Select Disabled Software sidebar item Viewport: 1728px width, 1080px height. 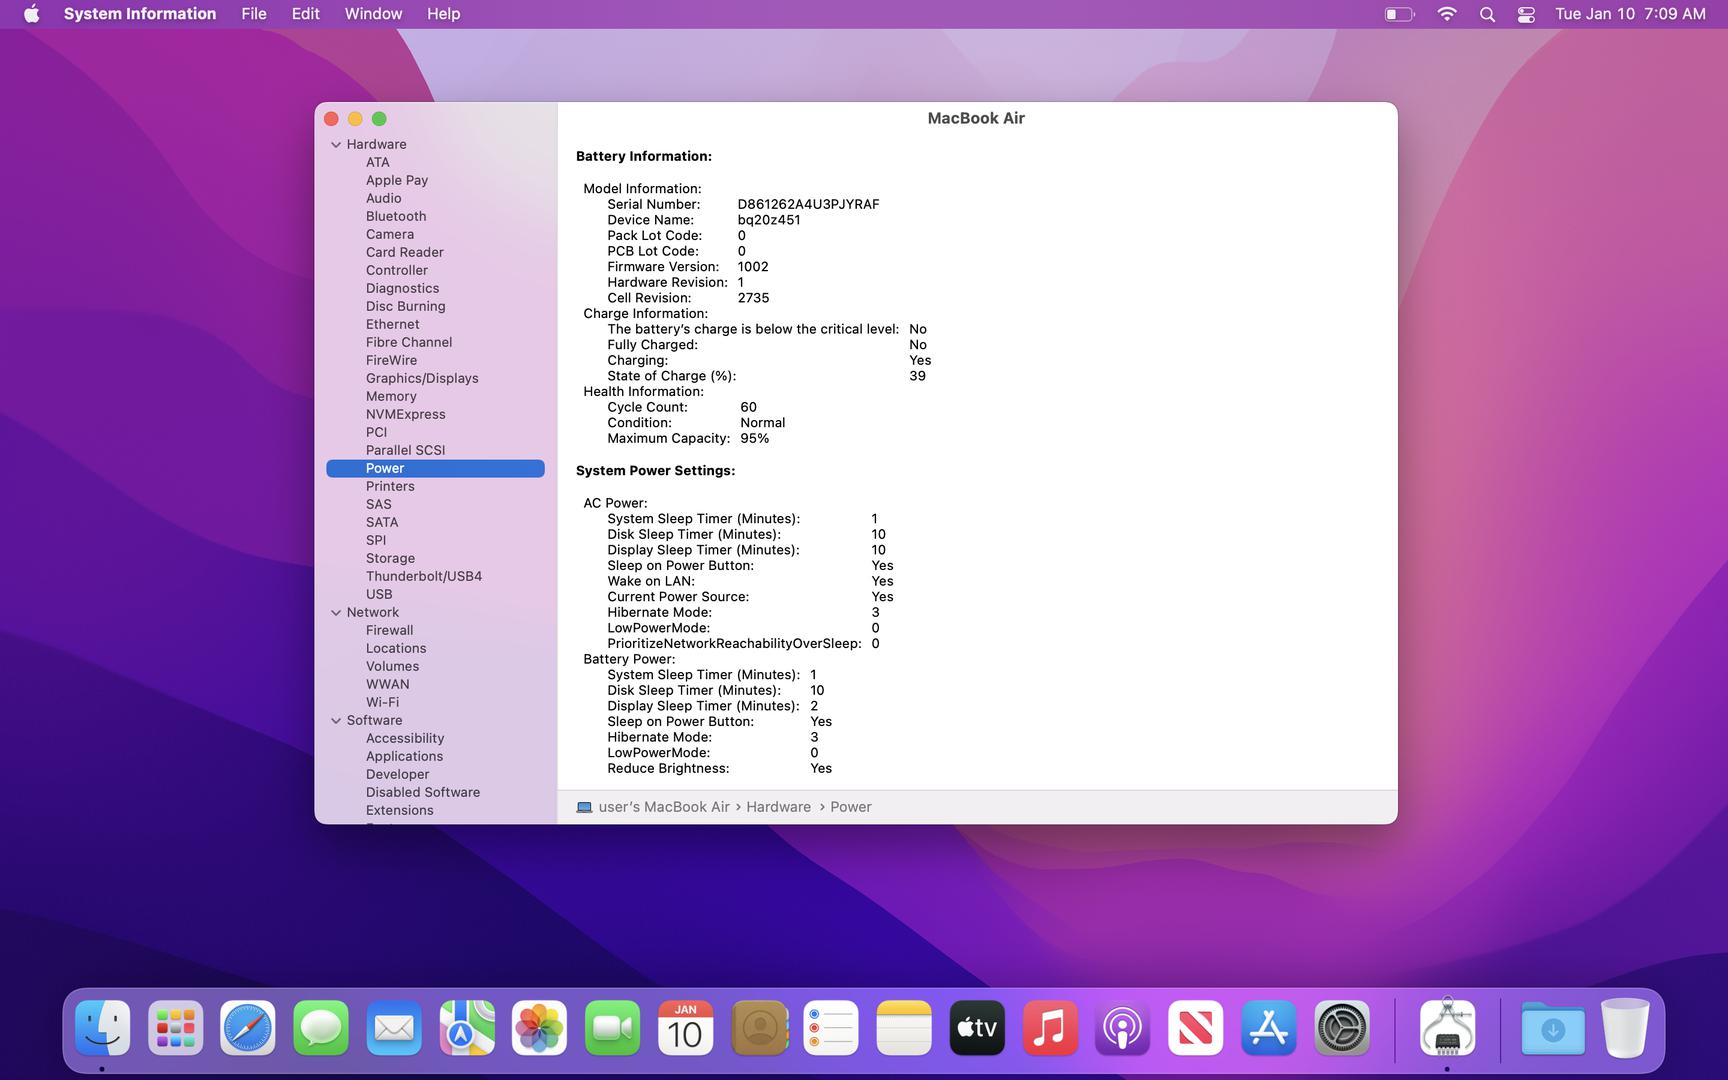click(423, 792)
